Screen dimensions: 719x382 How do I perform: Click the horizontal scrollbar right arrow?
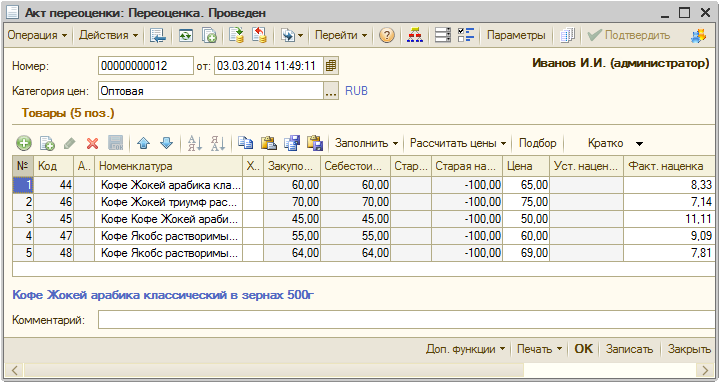pyautogui.click(x=705, y=370)
